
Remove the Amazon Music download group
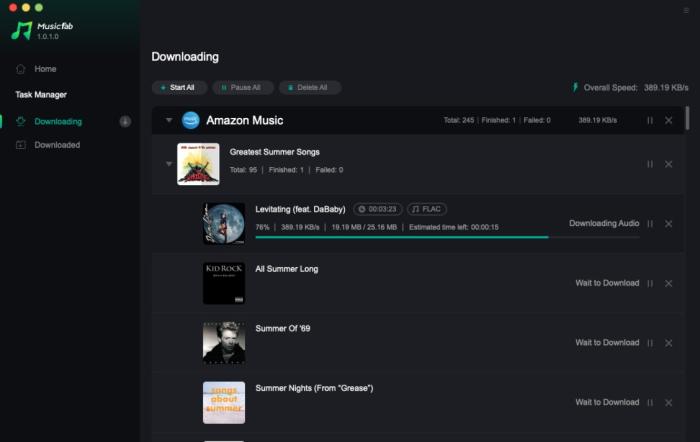(668, 121)
